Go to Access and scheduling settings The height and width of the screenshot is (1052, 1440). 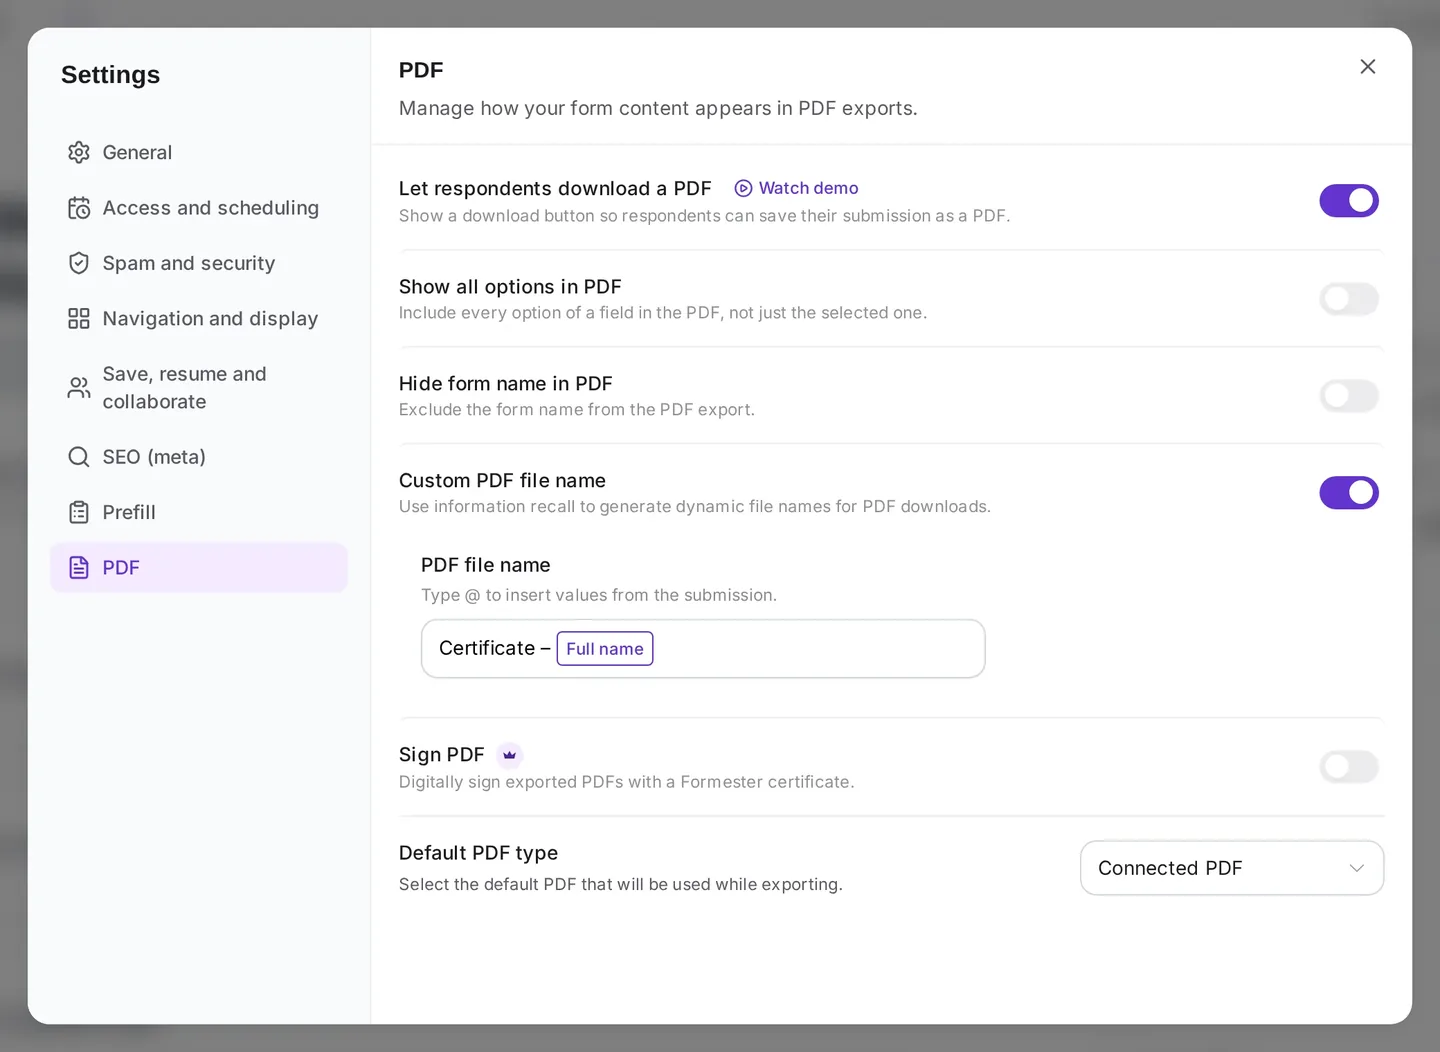[199, 208]
